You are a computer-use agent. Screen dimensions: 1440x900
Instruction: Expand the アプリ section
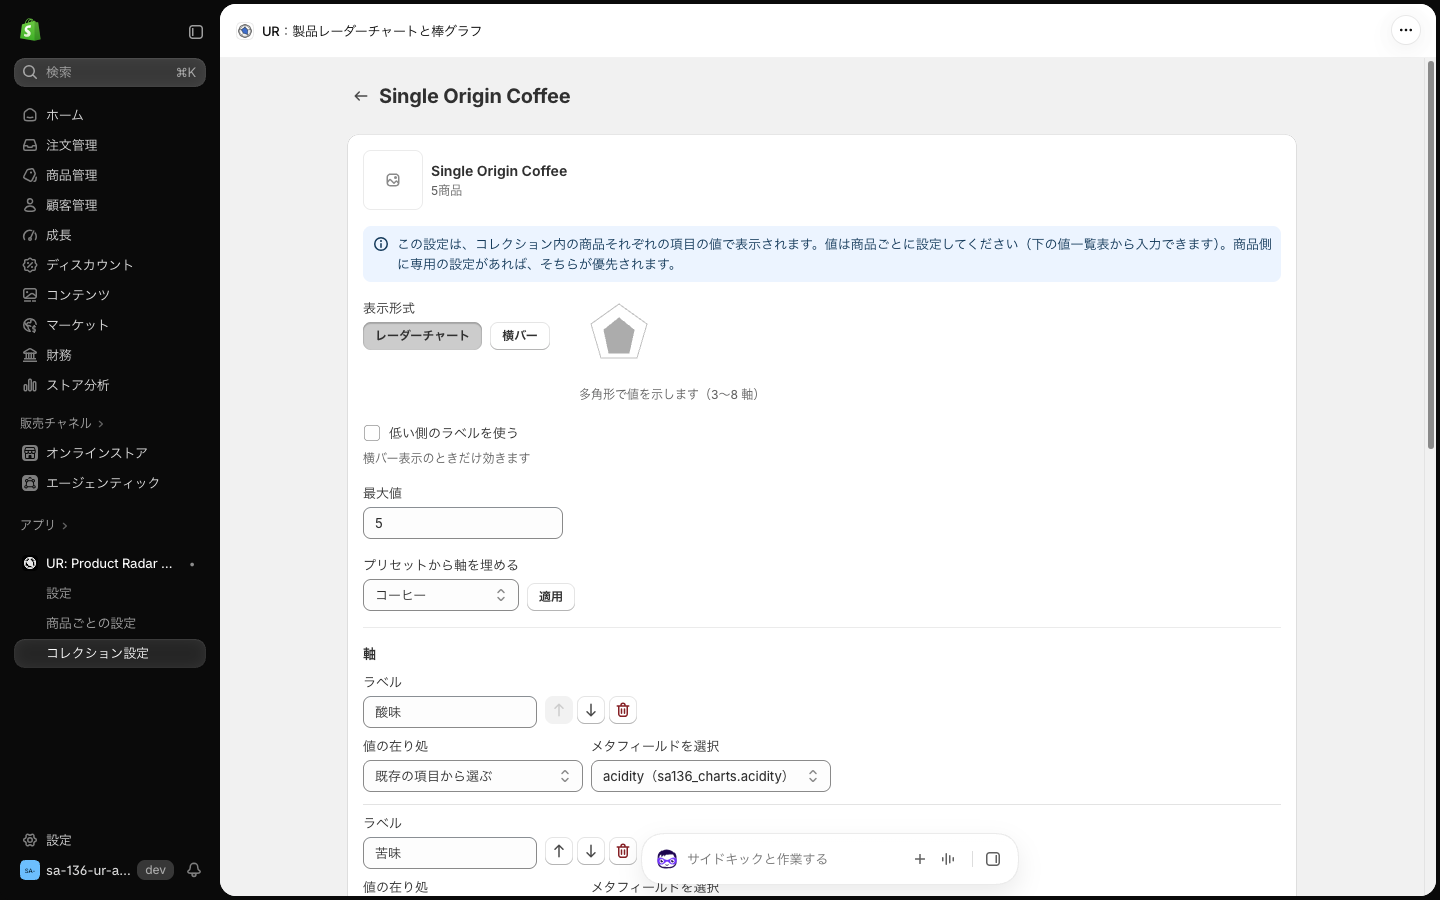pos(44,525)
